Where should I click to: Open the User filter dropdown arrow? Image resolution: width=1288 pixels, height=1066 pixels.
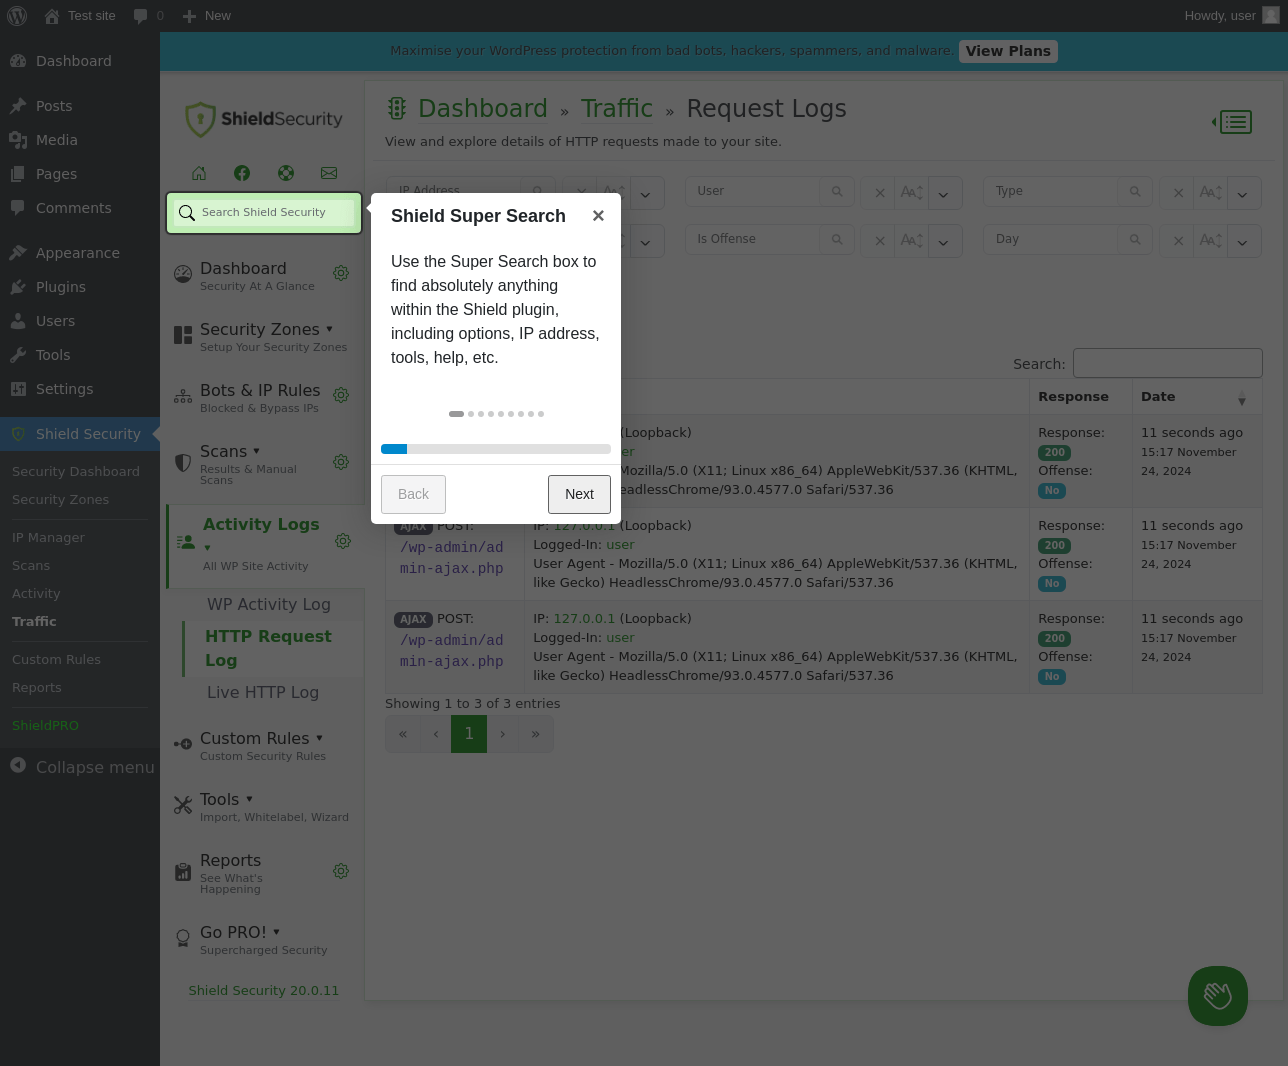point(944,193)
